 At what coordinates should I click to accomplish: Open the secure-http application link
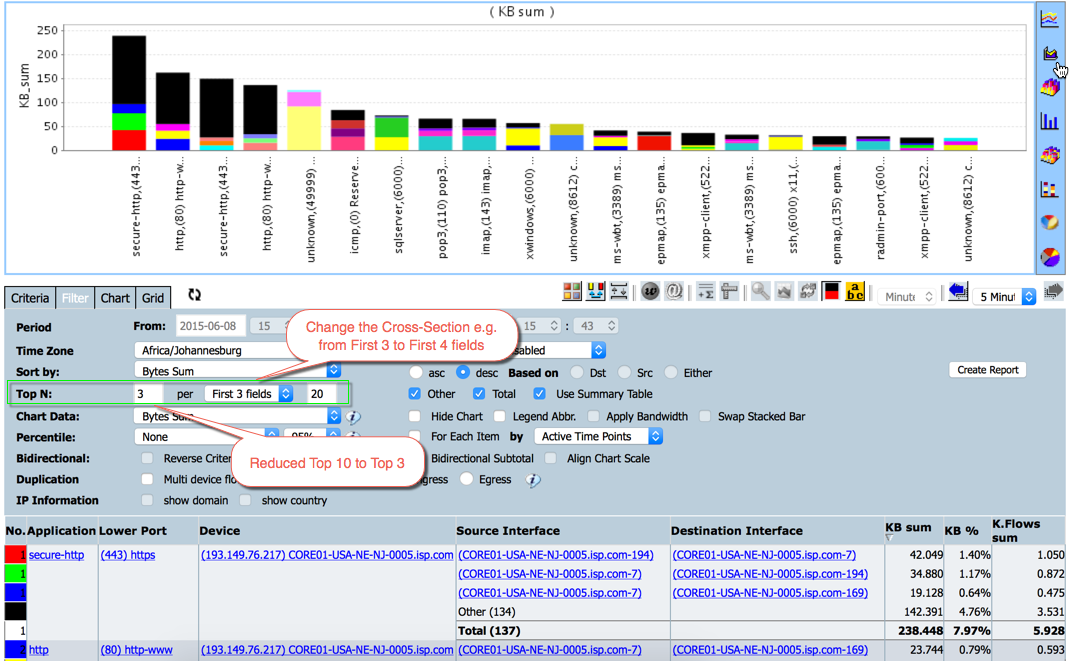pyautogui.click(x=57, y=555)
